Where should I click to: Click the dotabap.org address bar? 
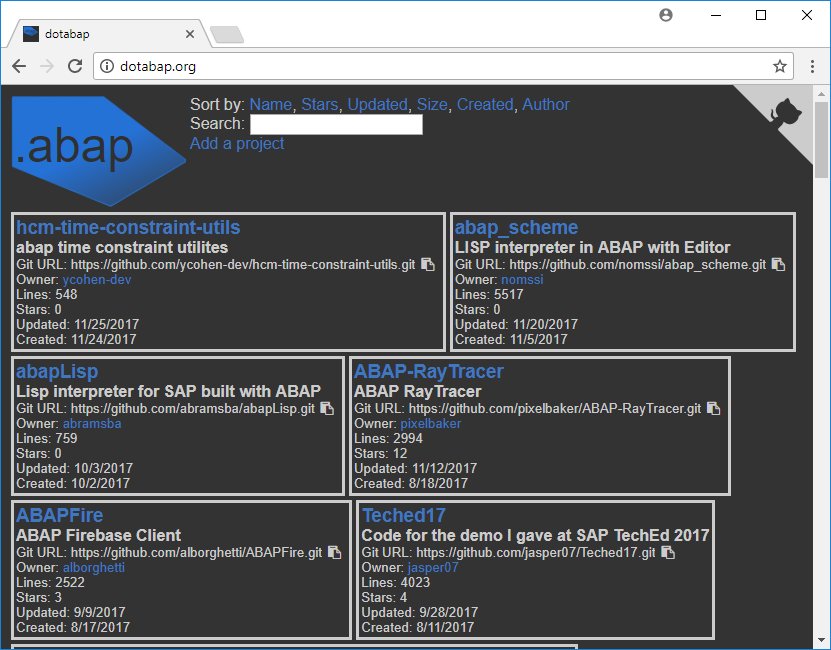(443, 66)
